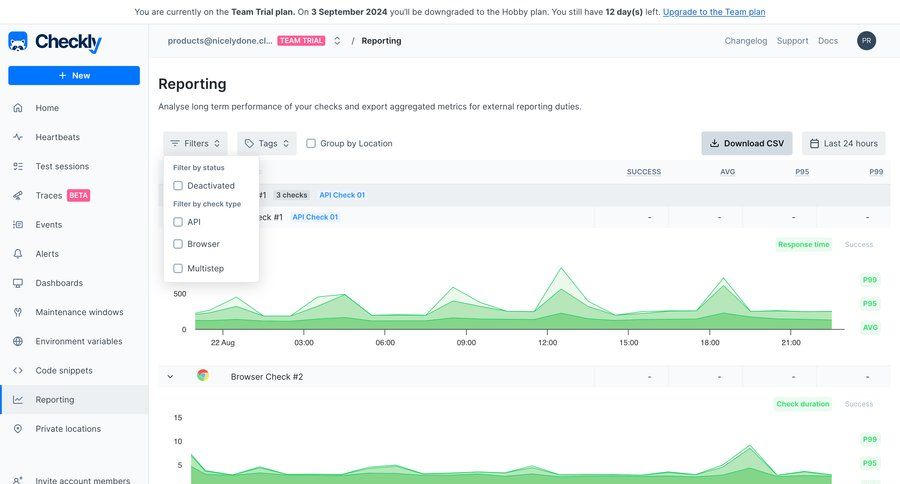
Task: Enable the Browser check type filter
Action: tap(178, 244)
